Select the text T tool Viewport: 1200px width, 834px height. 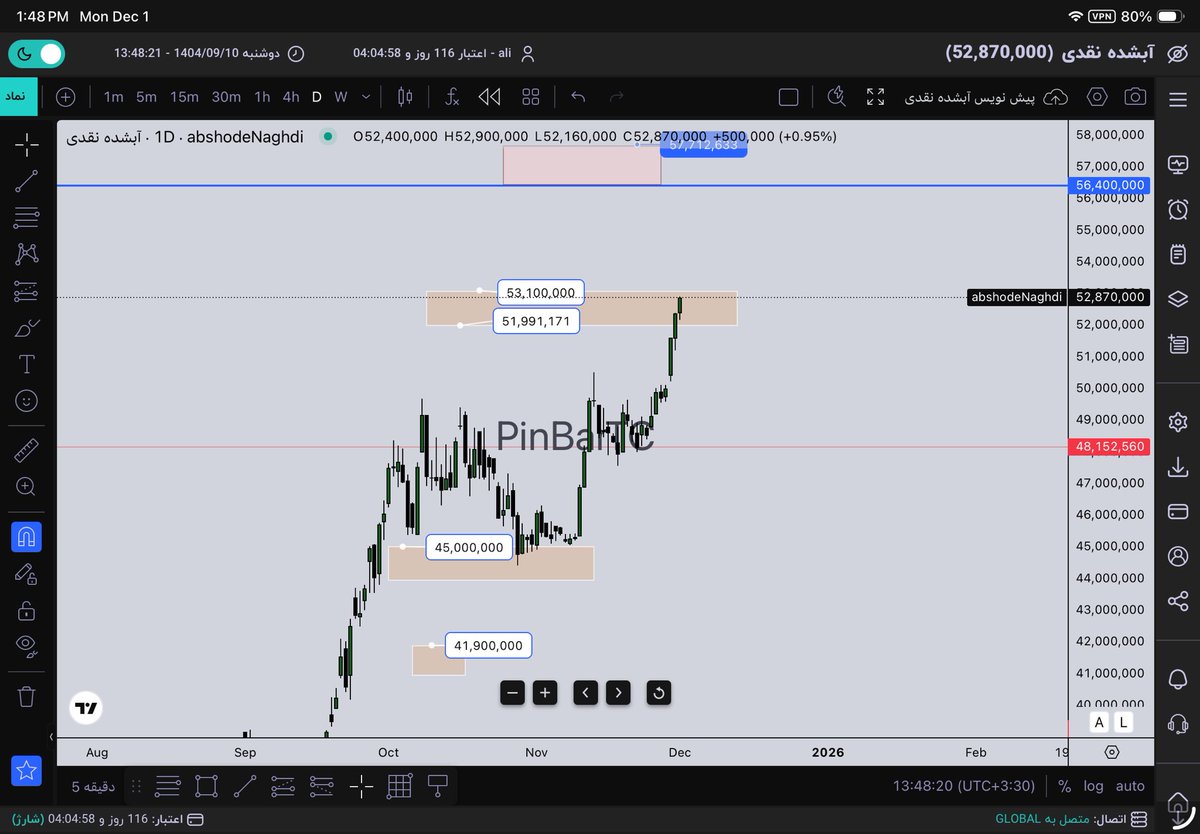[27, 364]
